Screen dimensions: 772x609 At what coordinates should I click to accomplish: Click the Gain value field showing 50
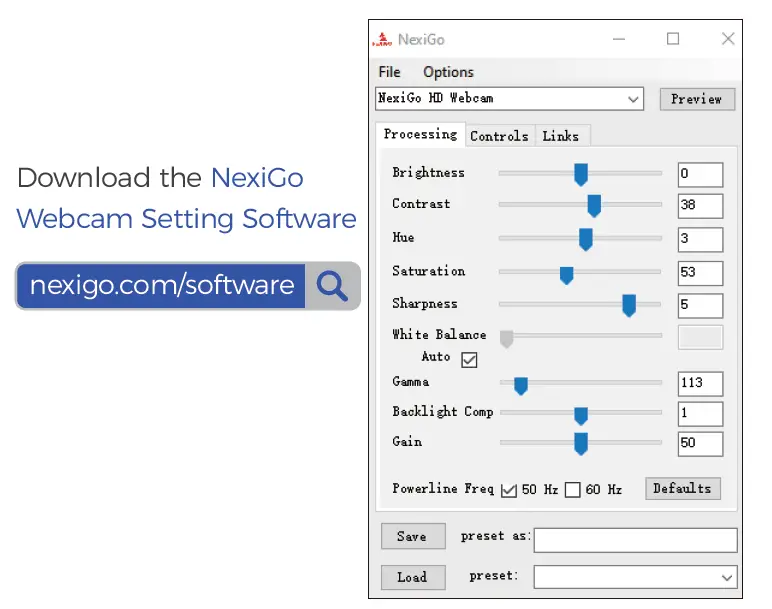[700, 444]
